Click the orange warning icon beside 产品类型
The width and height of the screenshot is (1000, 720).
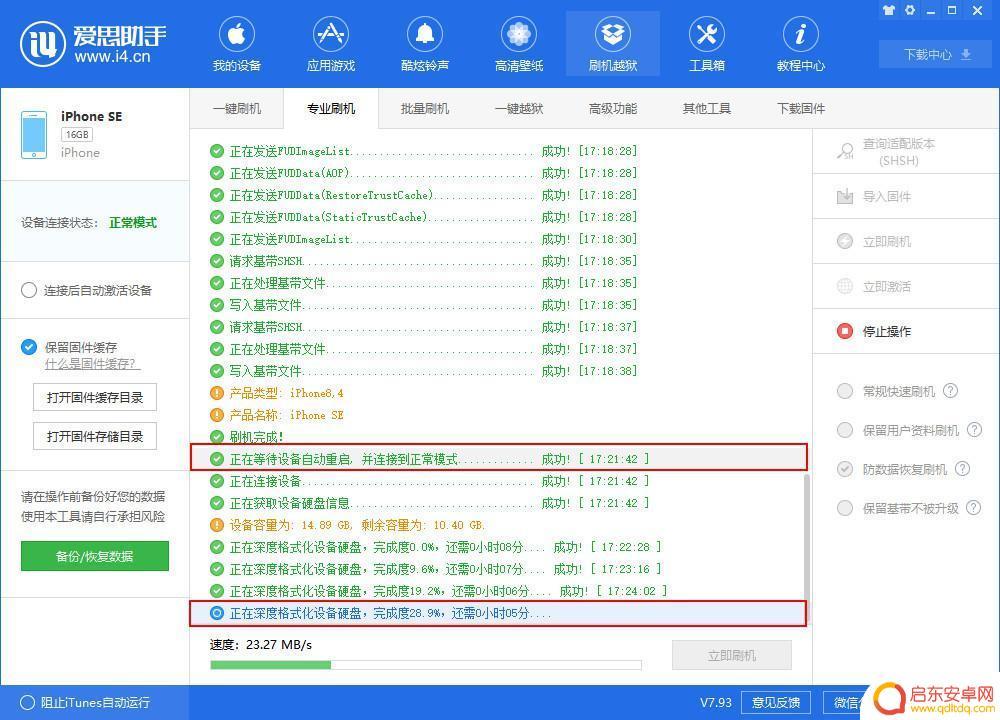click(217, 393)
